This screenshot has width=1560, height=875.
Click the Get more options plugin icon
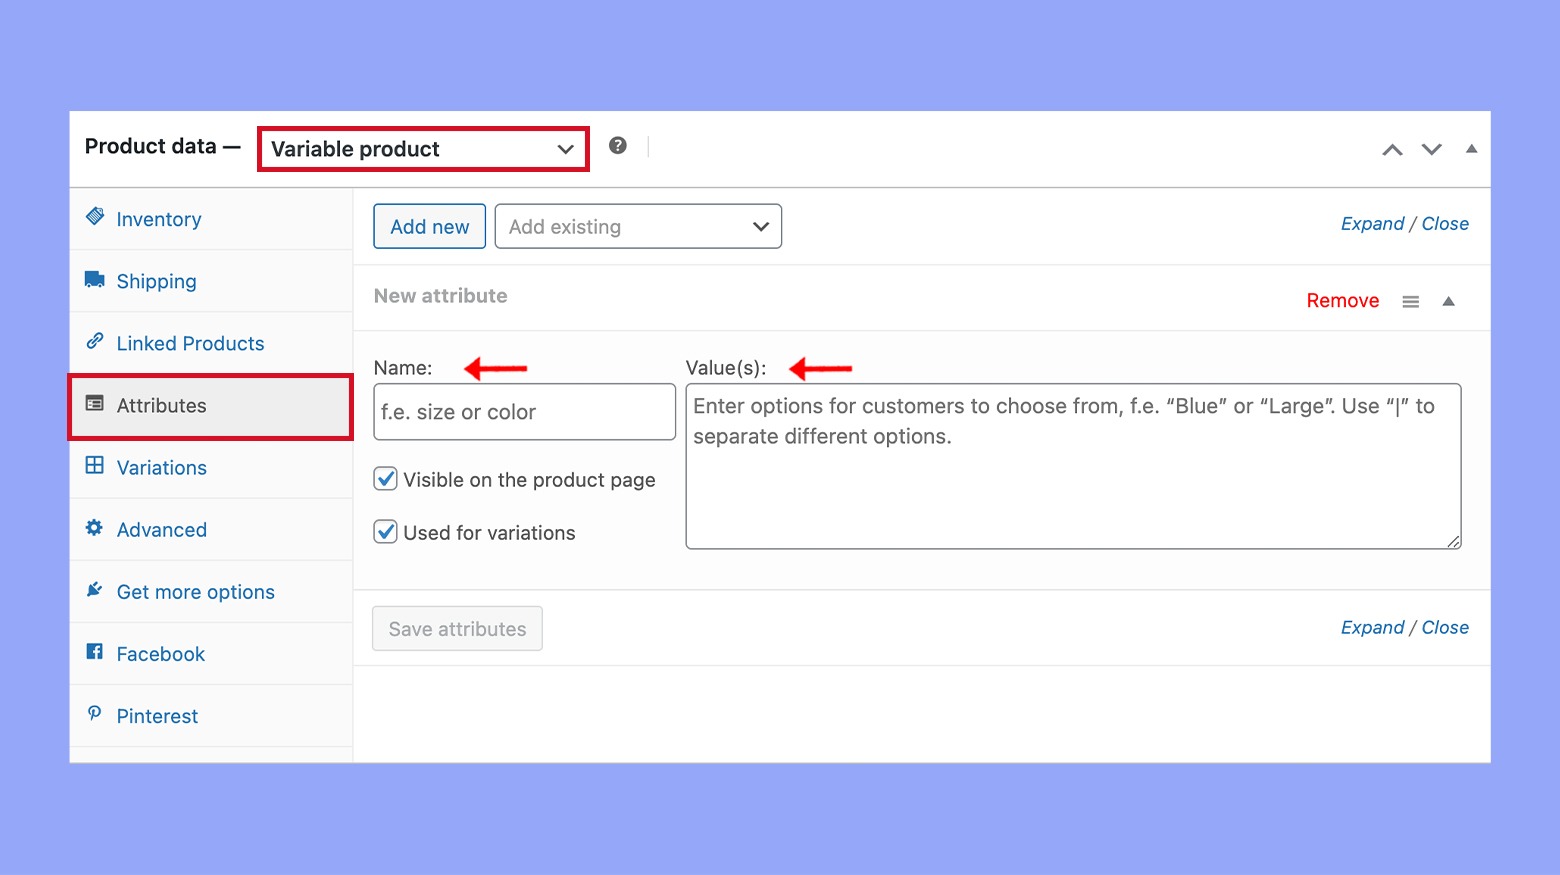tap(95, 589)
